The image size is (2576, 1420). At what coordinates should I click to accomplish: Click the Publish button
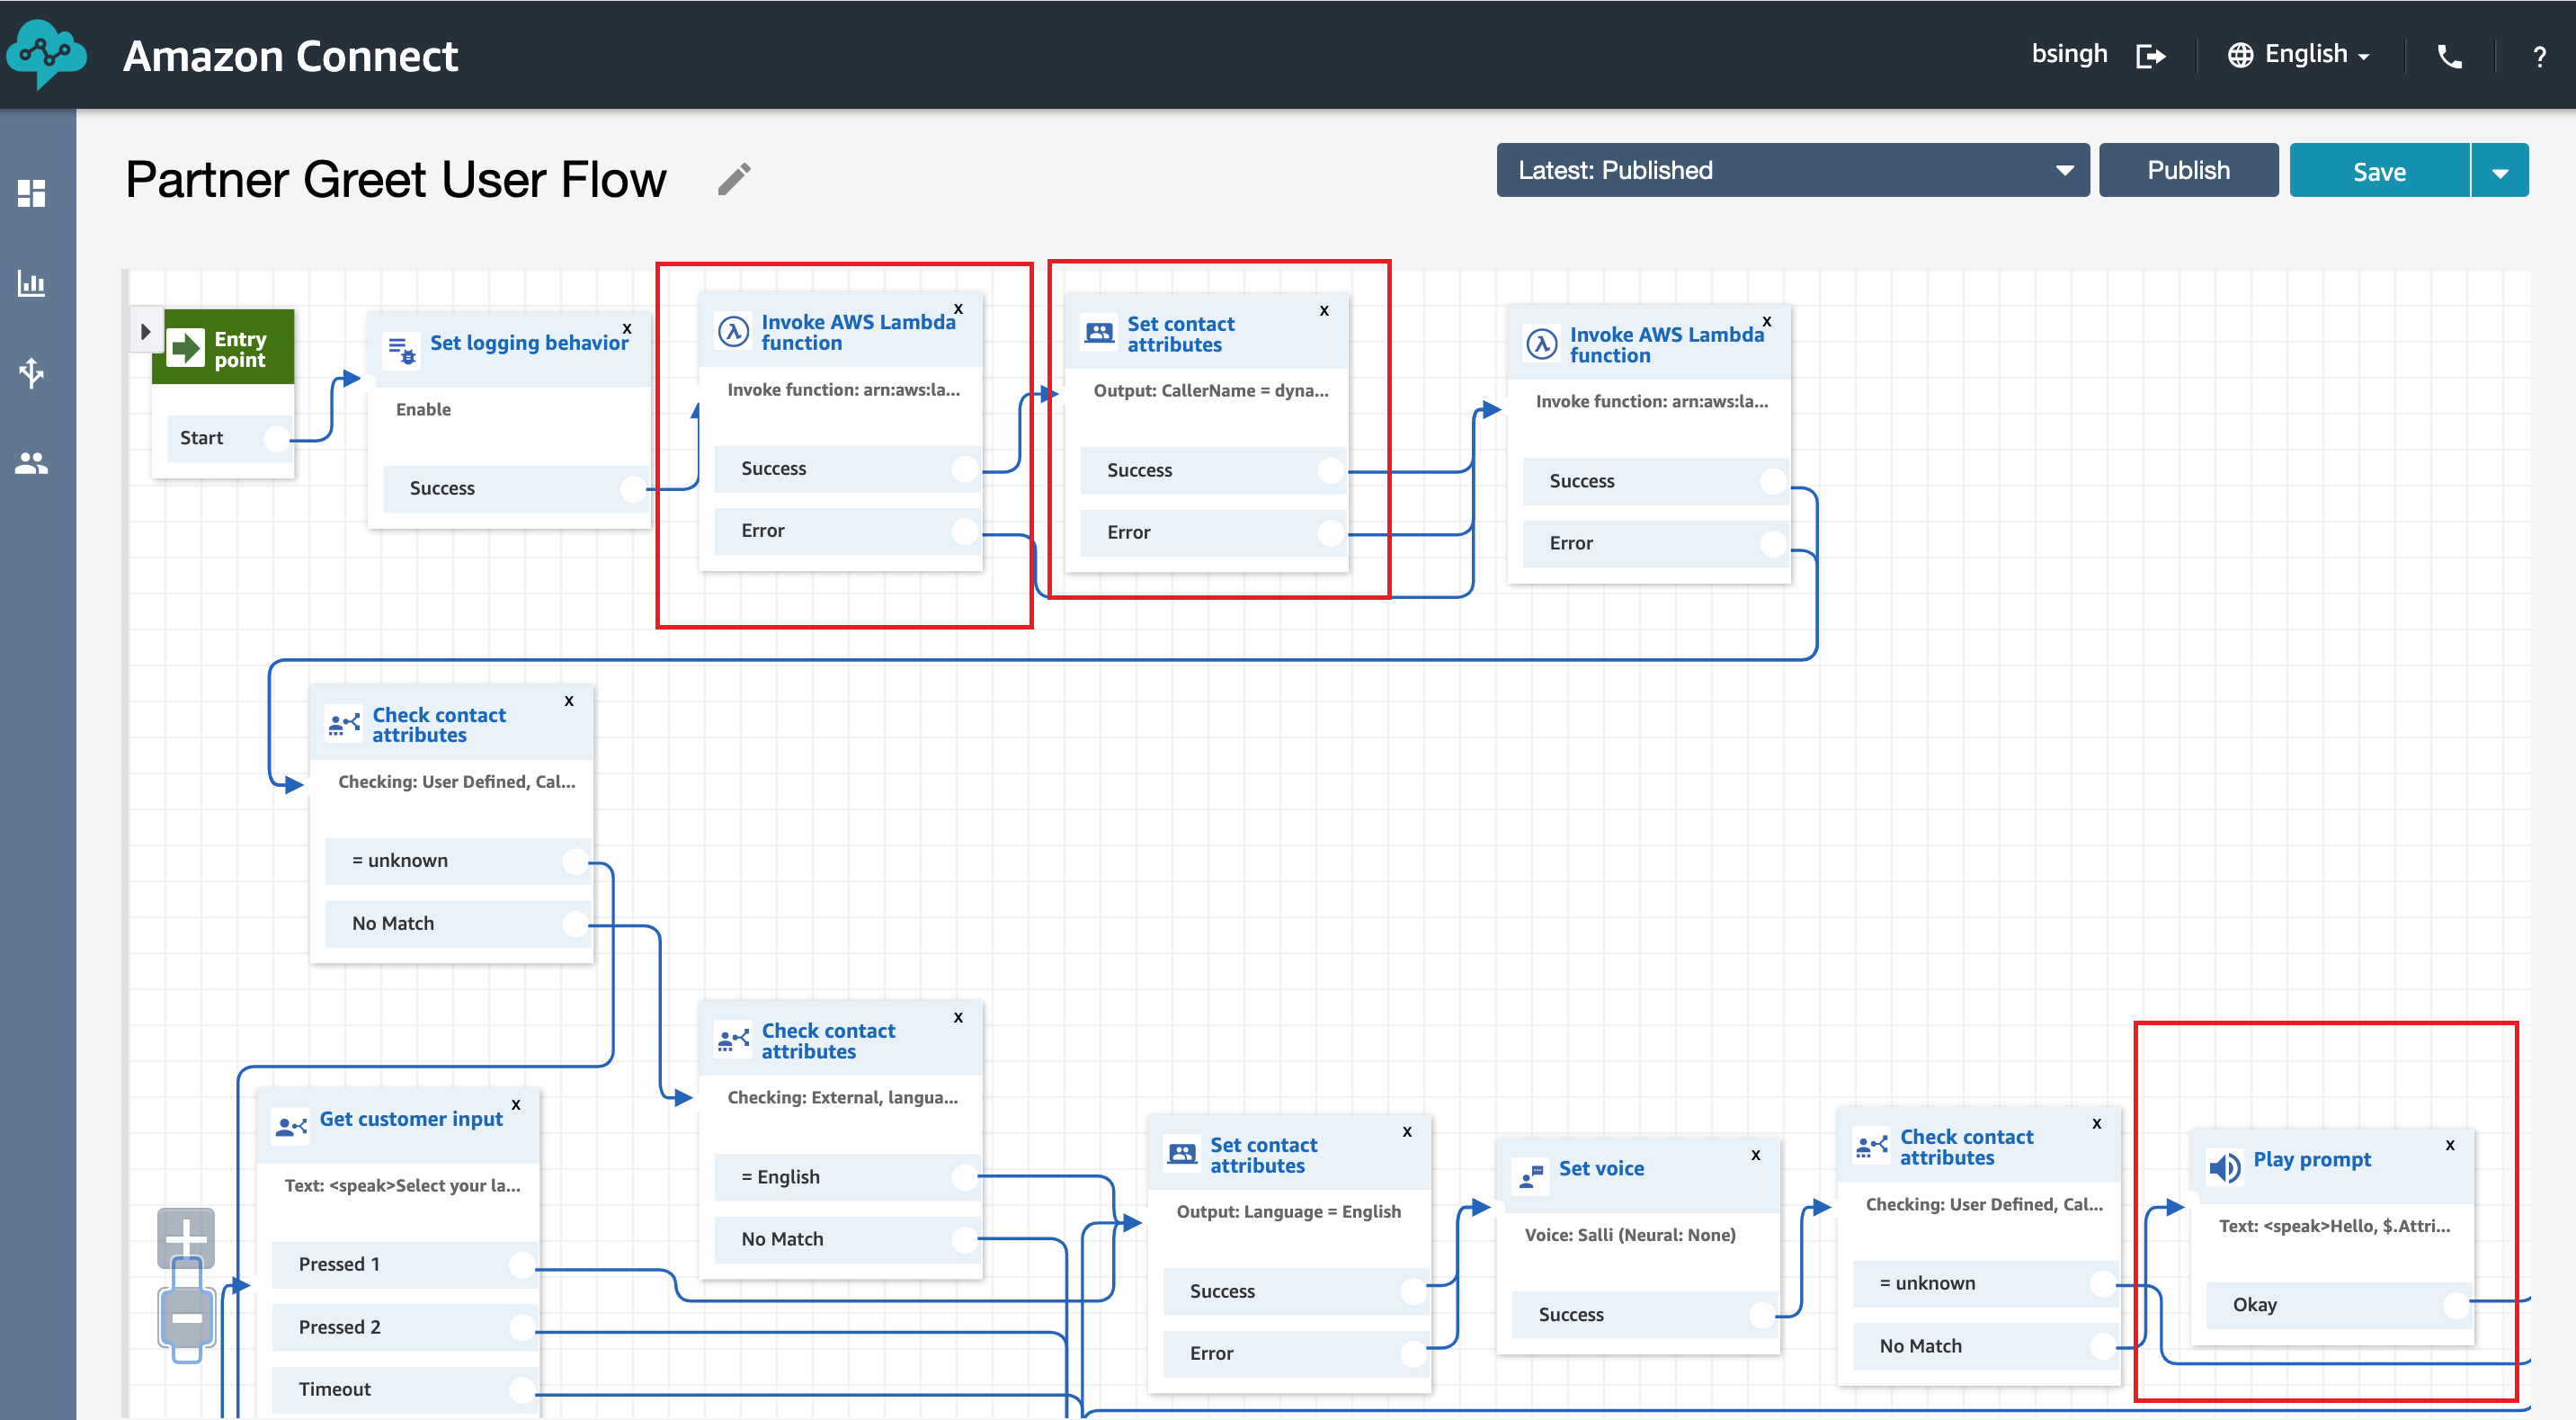[2188, 170]
